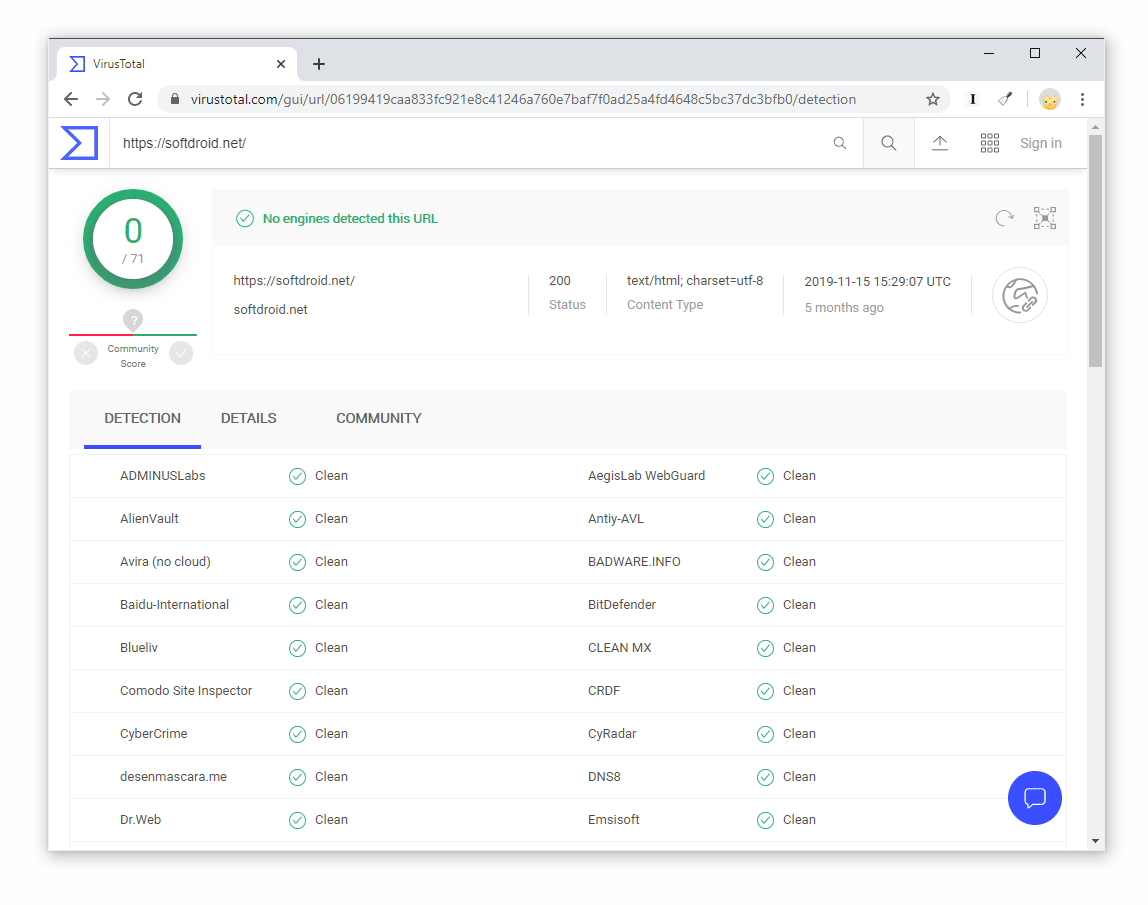Vote harmless with check community button
The height and width of the screenshot is (905, 1148).
181,354
